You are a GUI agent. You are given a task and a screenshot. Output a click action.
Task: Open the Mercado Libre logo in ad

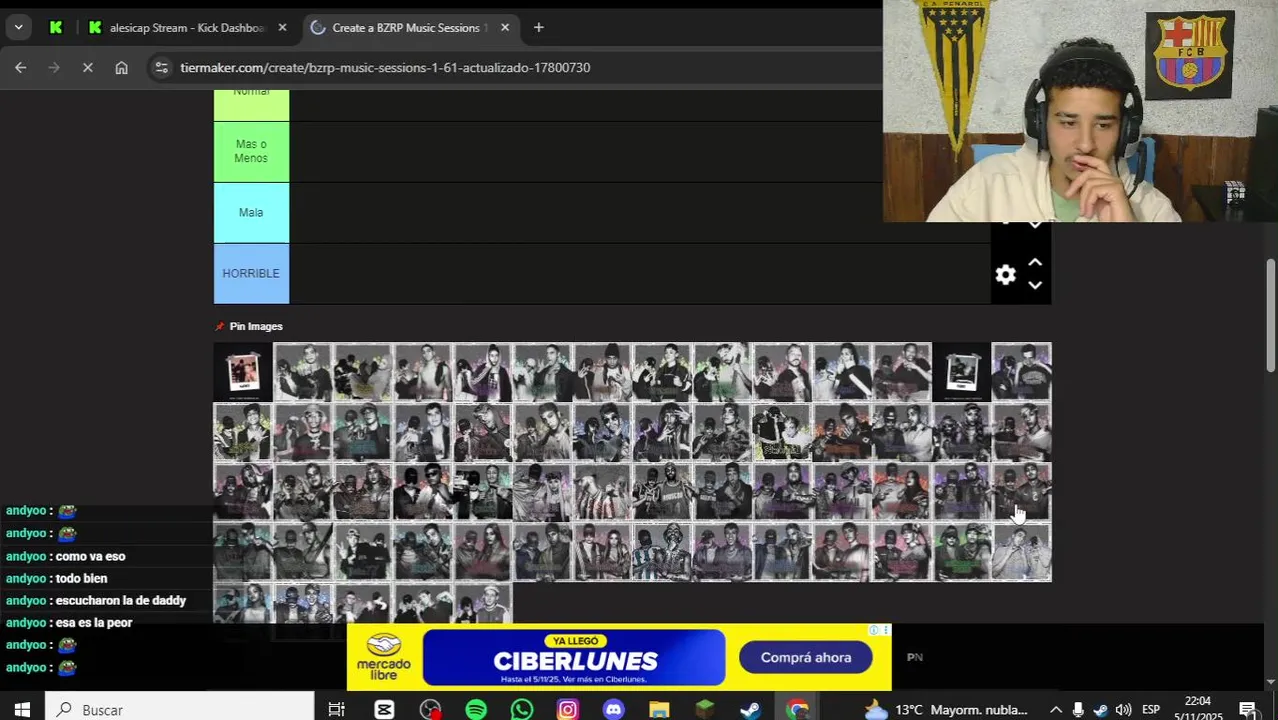coord(384,657)
